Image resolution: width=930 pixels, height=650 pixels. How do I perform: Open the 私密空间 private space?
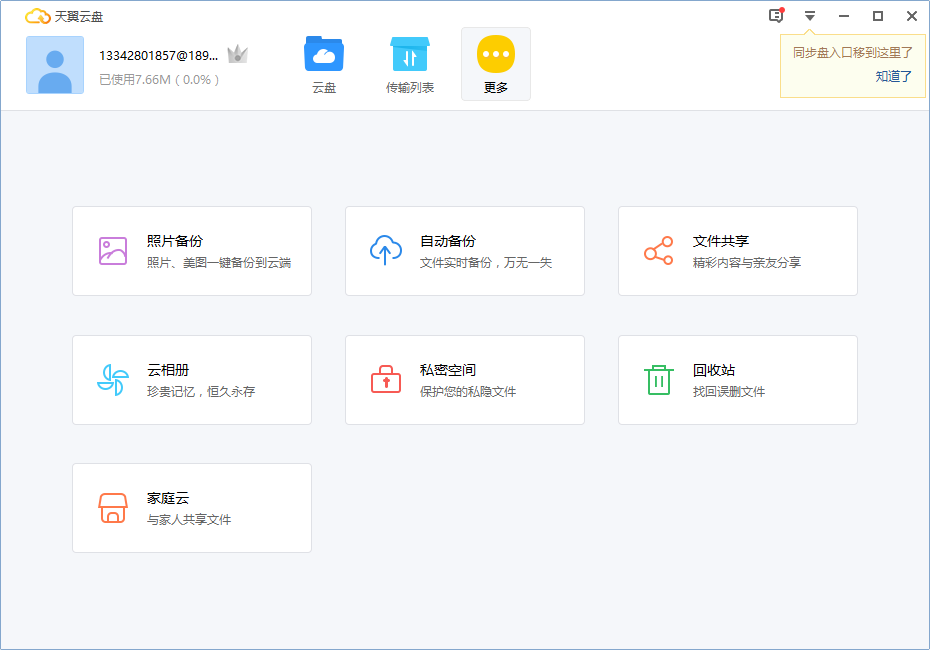coord(464,380)
